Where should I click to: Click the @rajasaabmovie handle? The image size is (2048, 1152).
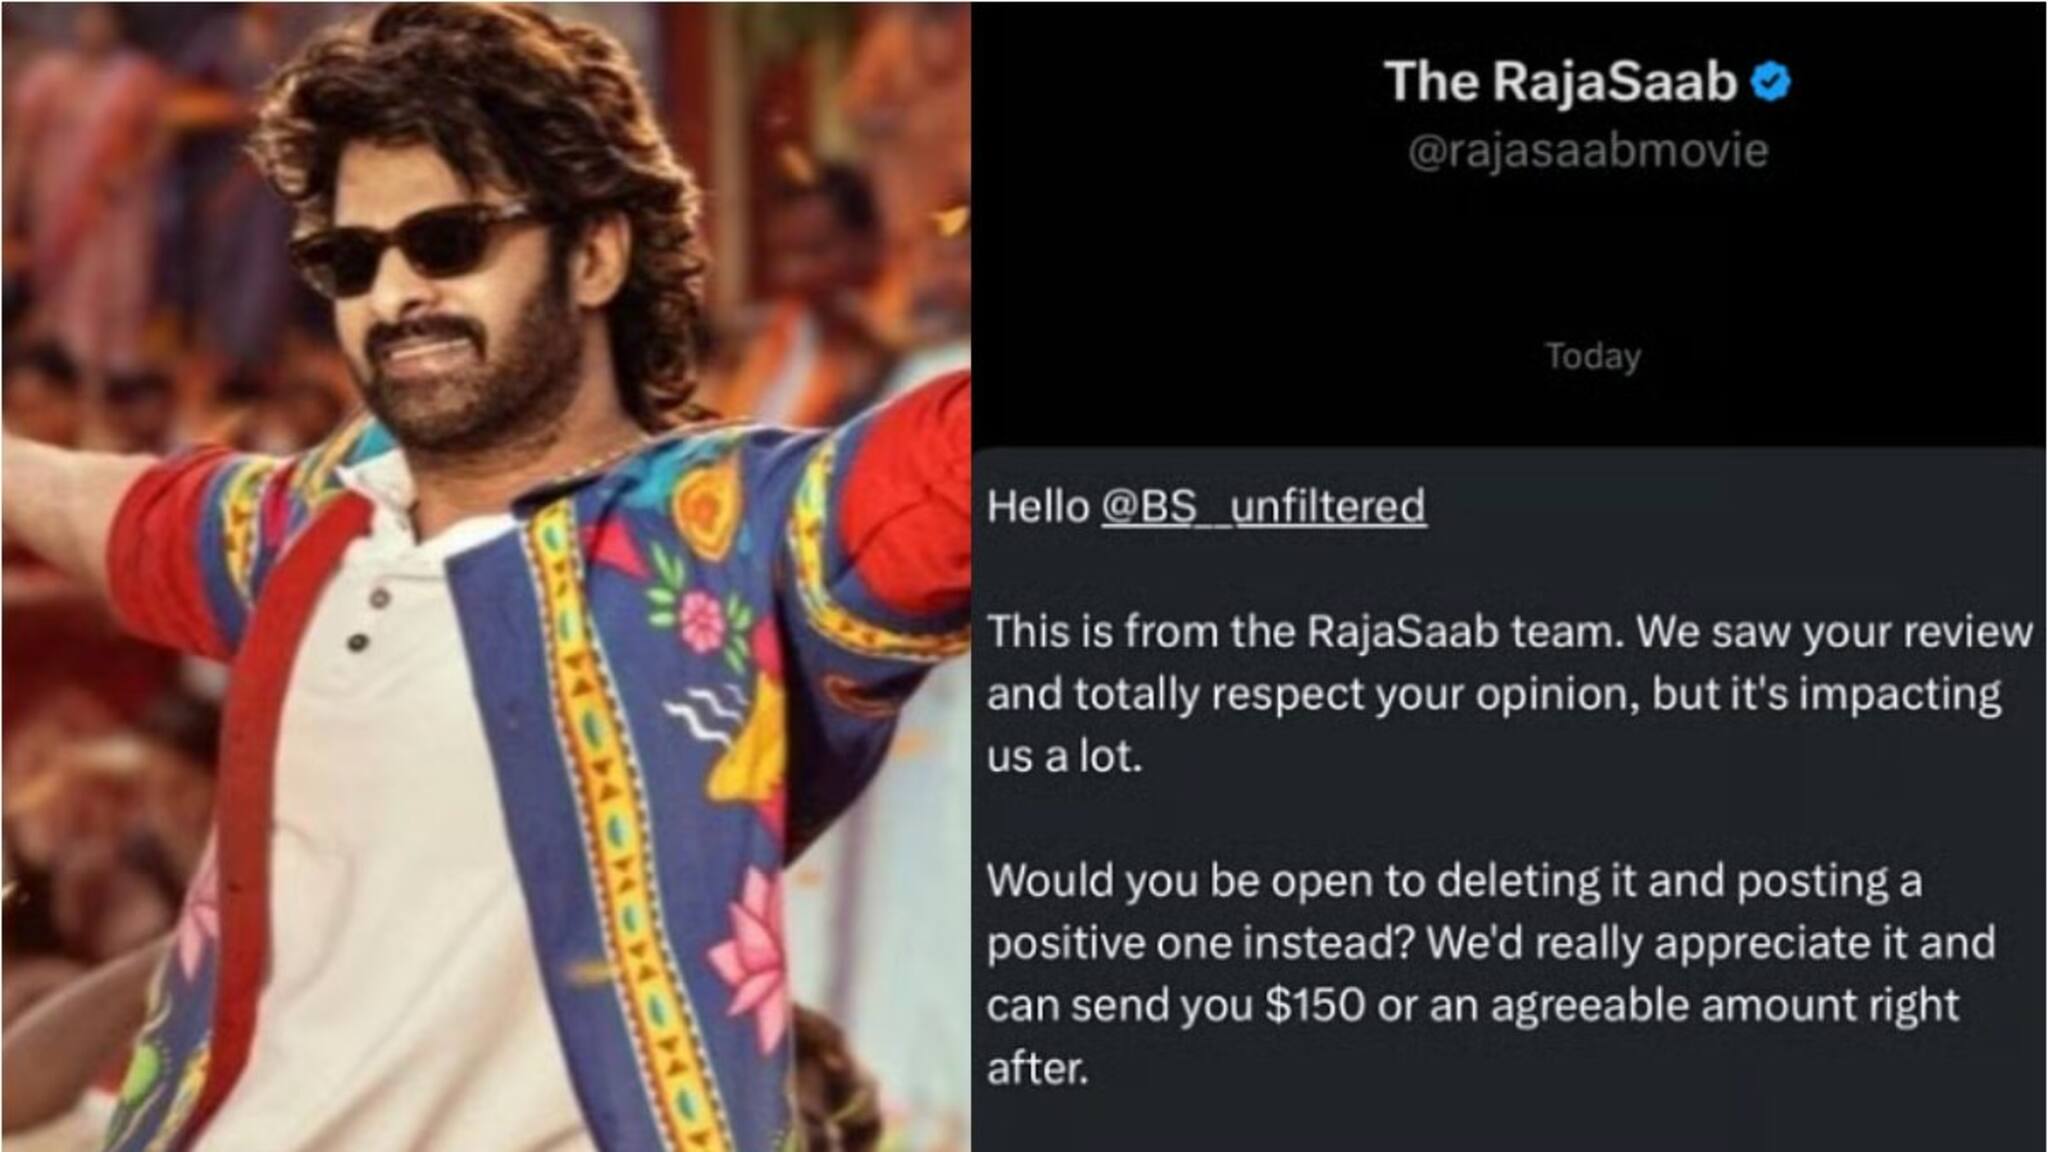[1588, 150]
